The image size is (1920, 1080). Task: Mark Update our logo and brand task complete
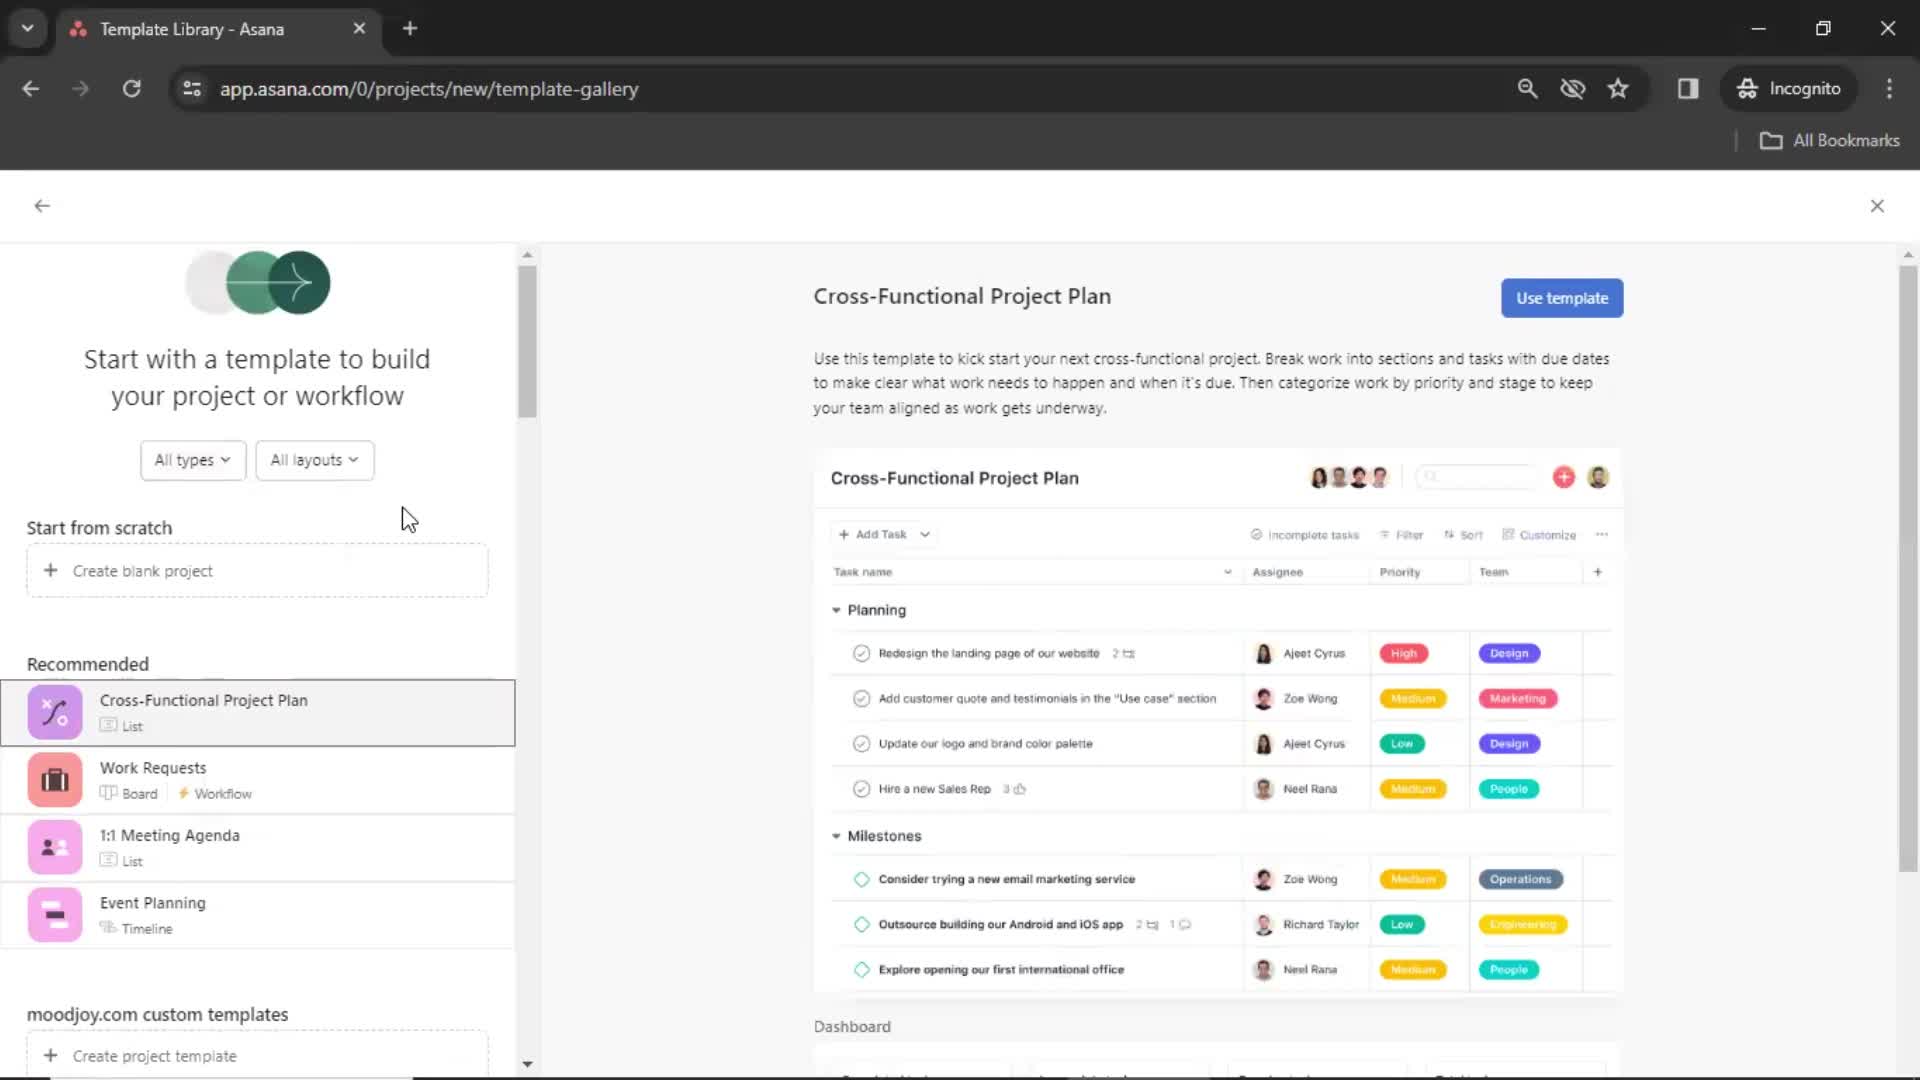click(x=861, y=744)
